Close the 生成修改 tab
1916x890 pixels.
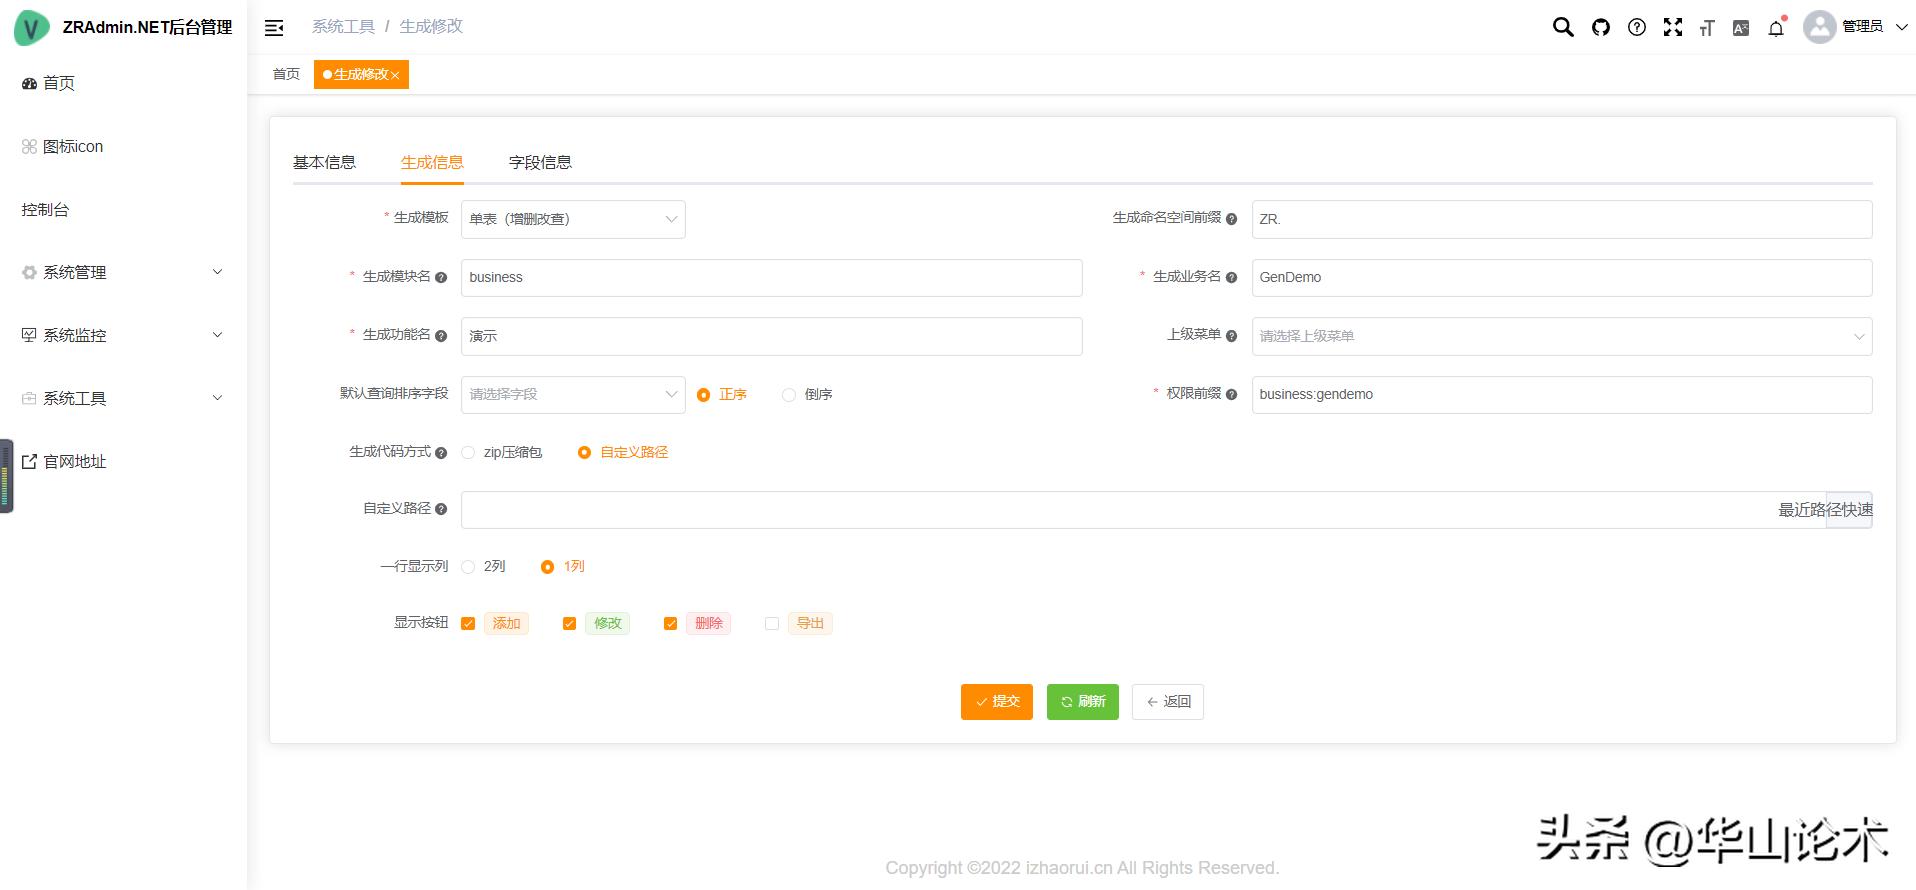click(x=395, y=75)
